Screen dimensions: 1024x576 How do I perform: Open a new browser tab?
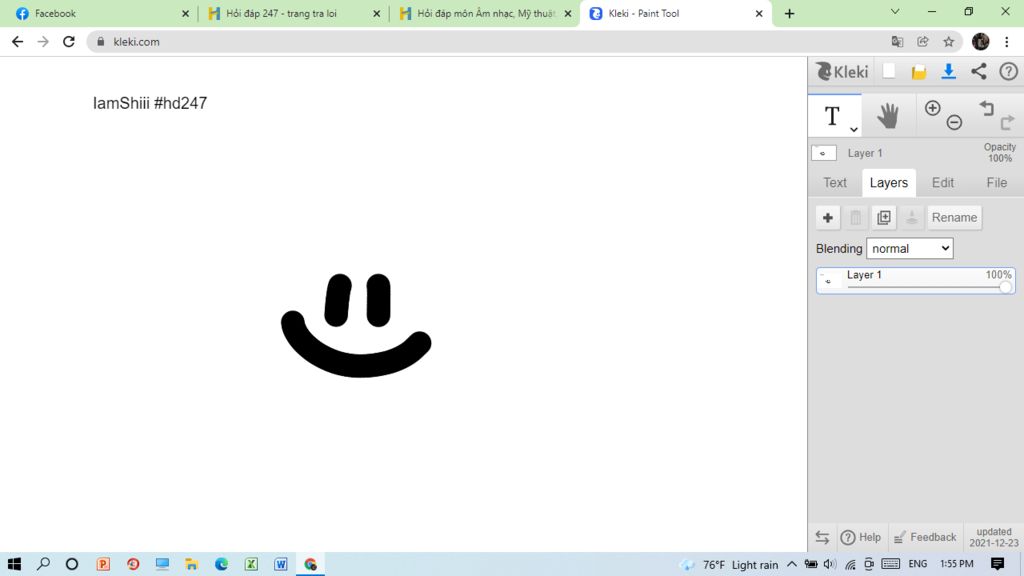point(789,13)
